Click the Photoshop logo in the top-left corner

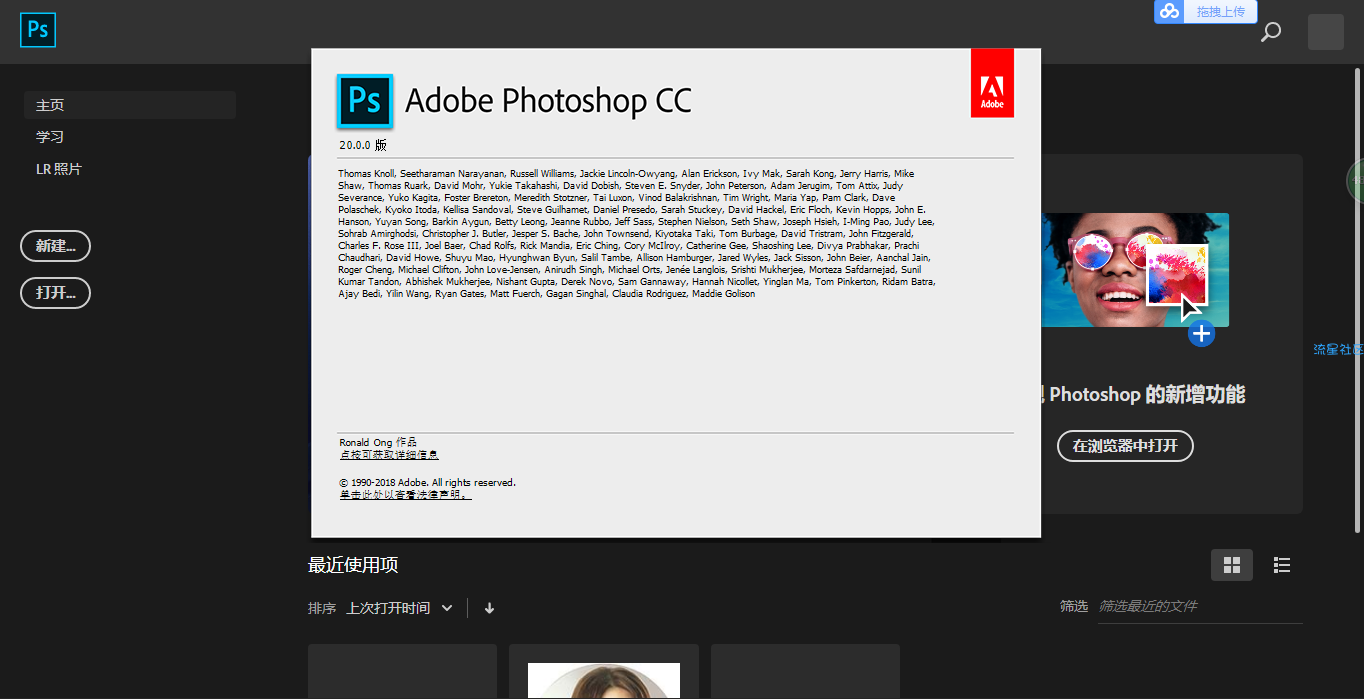(x=38, y=30)
